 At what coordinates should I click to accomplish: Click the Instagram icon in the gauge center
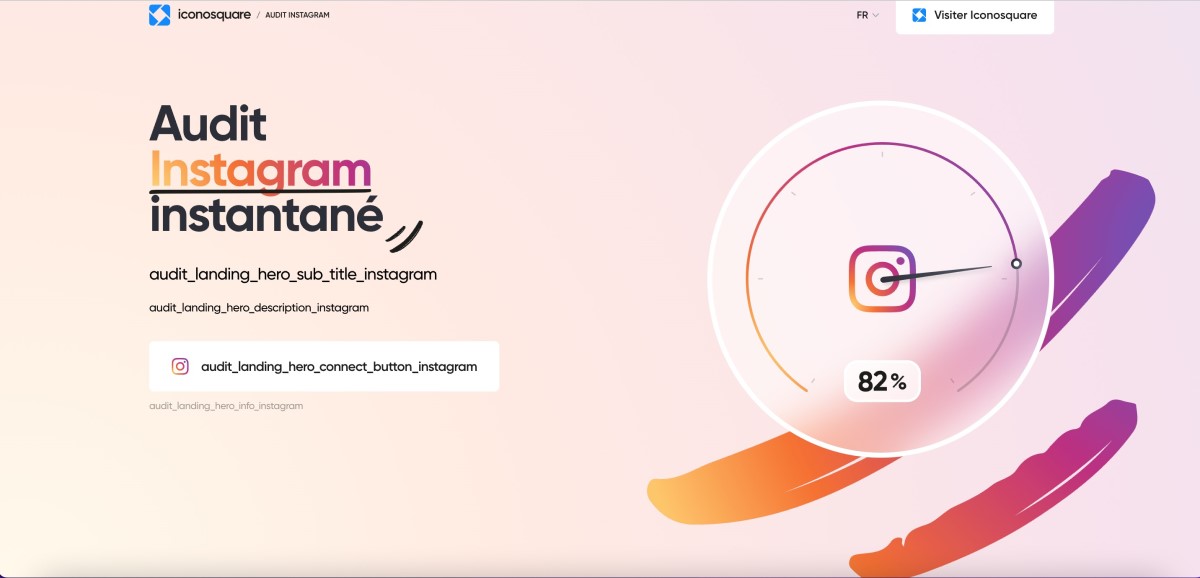pos(883,279)
